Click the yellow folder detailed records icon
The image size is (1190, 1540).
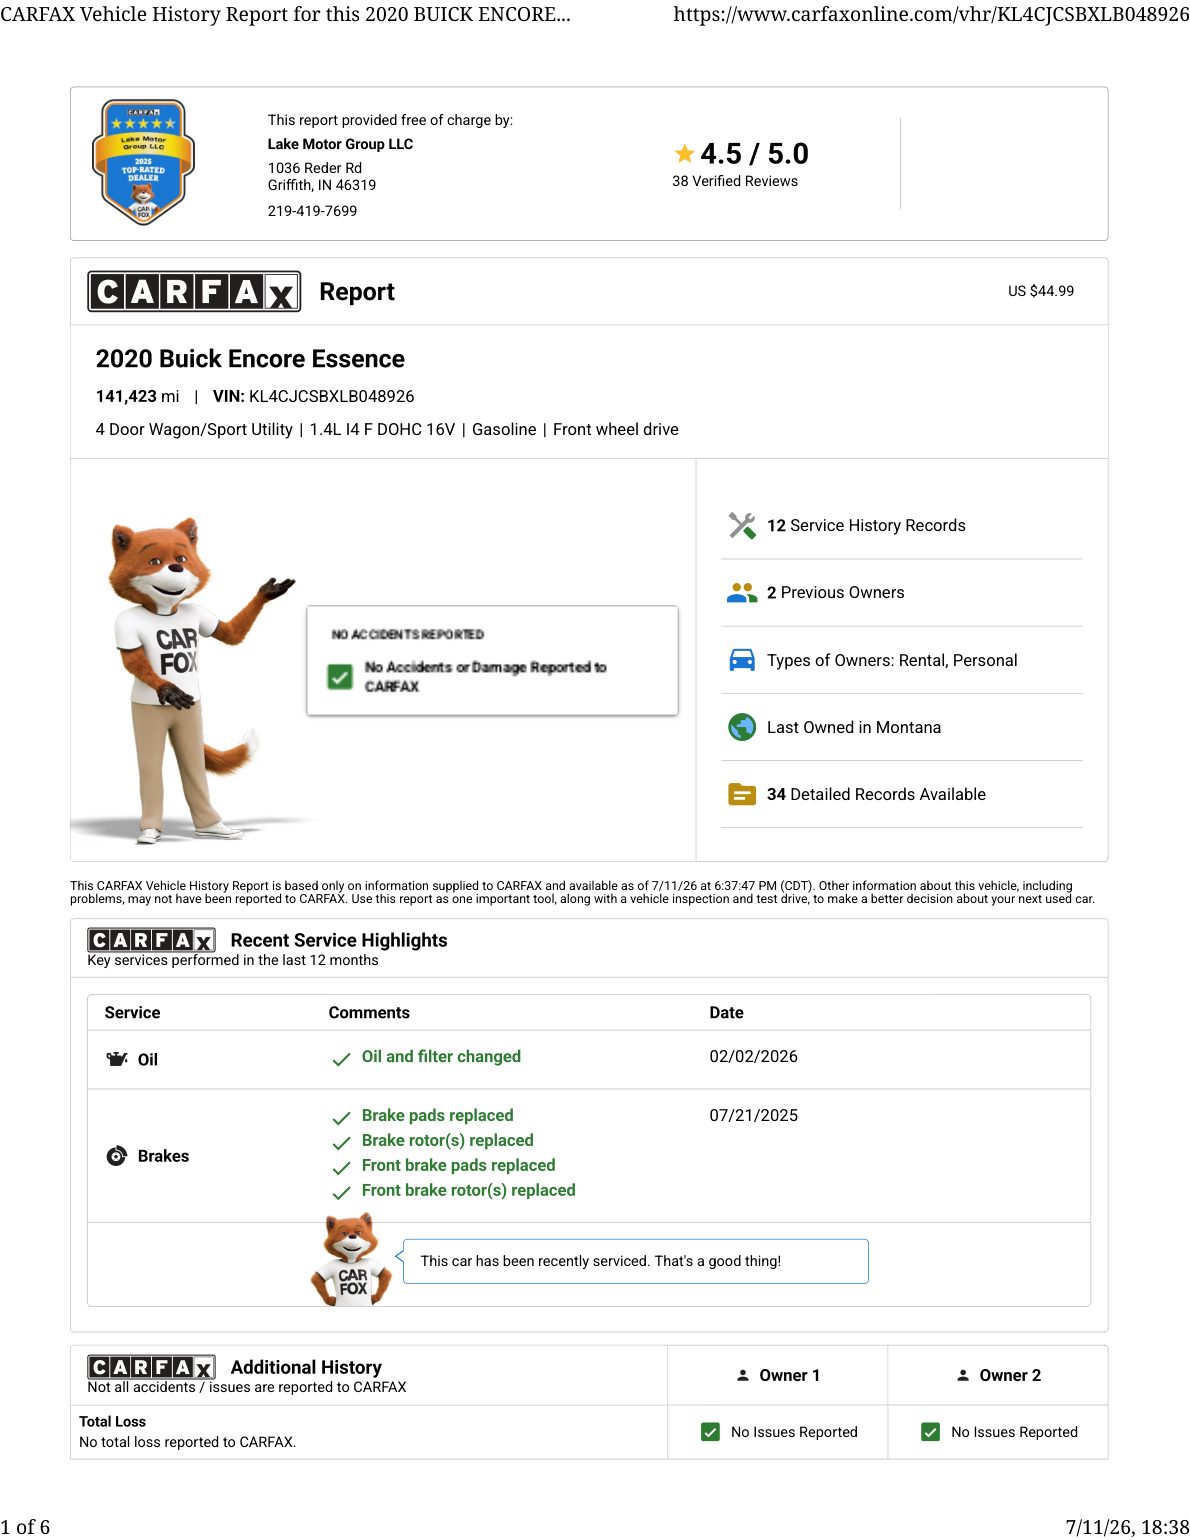tap(742, 794)
